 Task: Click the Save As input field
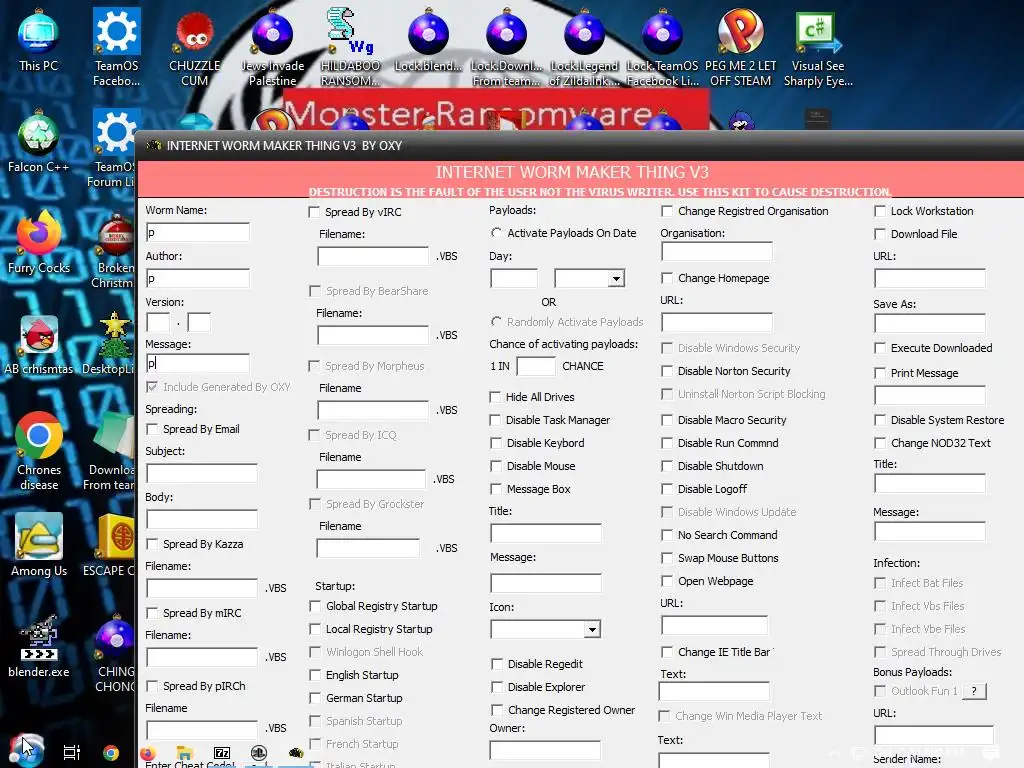tap(930, 323)
